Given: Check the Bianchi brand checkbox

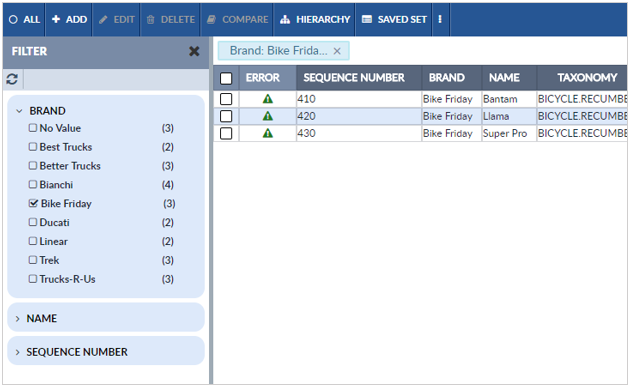Looking at the screenshot, I should click(33, 185).
